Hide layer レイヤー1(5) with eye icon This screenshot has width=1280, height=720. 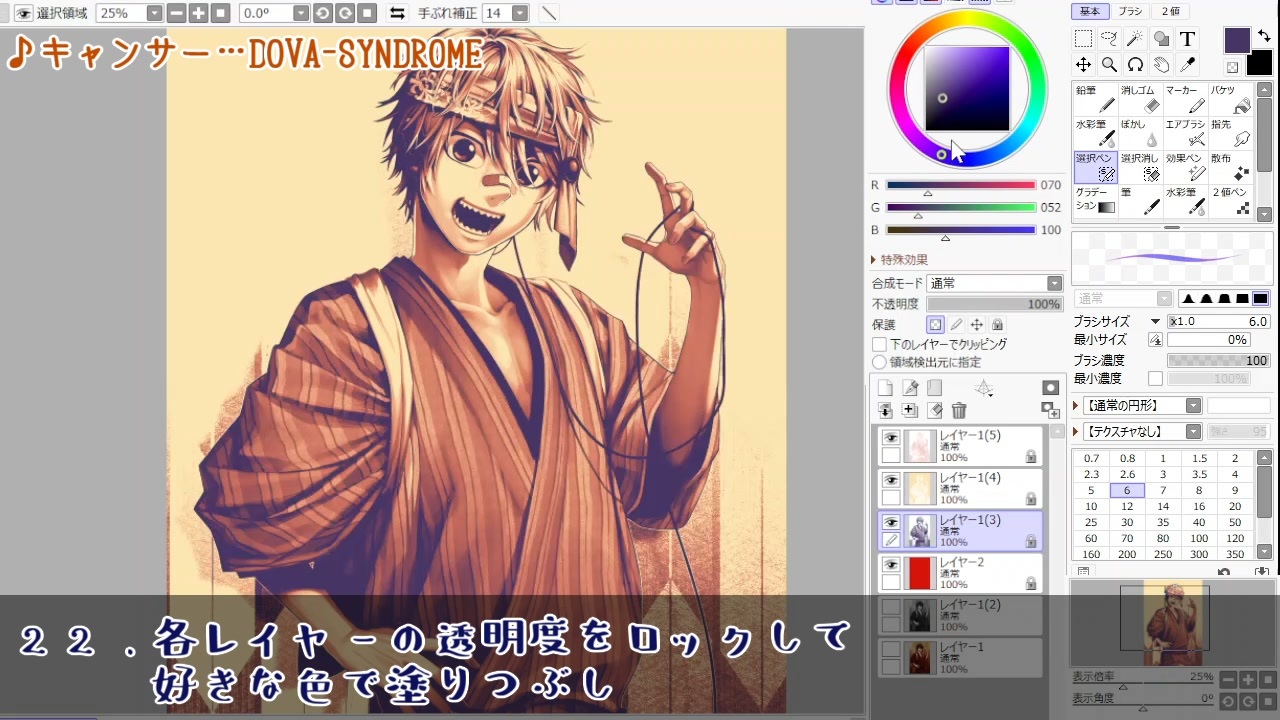tap(890, 437)
